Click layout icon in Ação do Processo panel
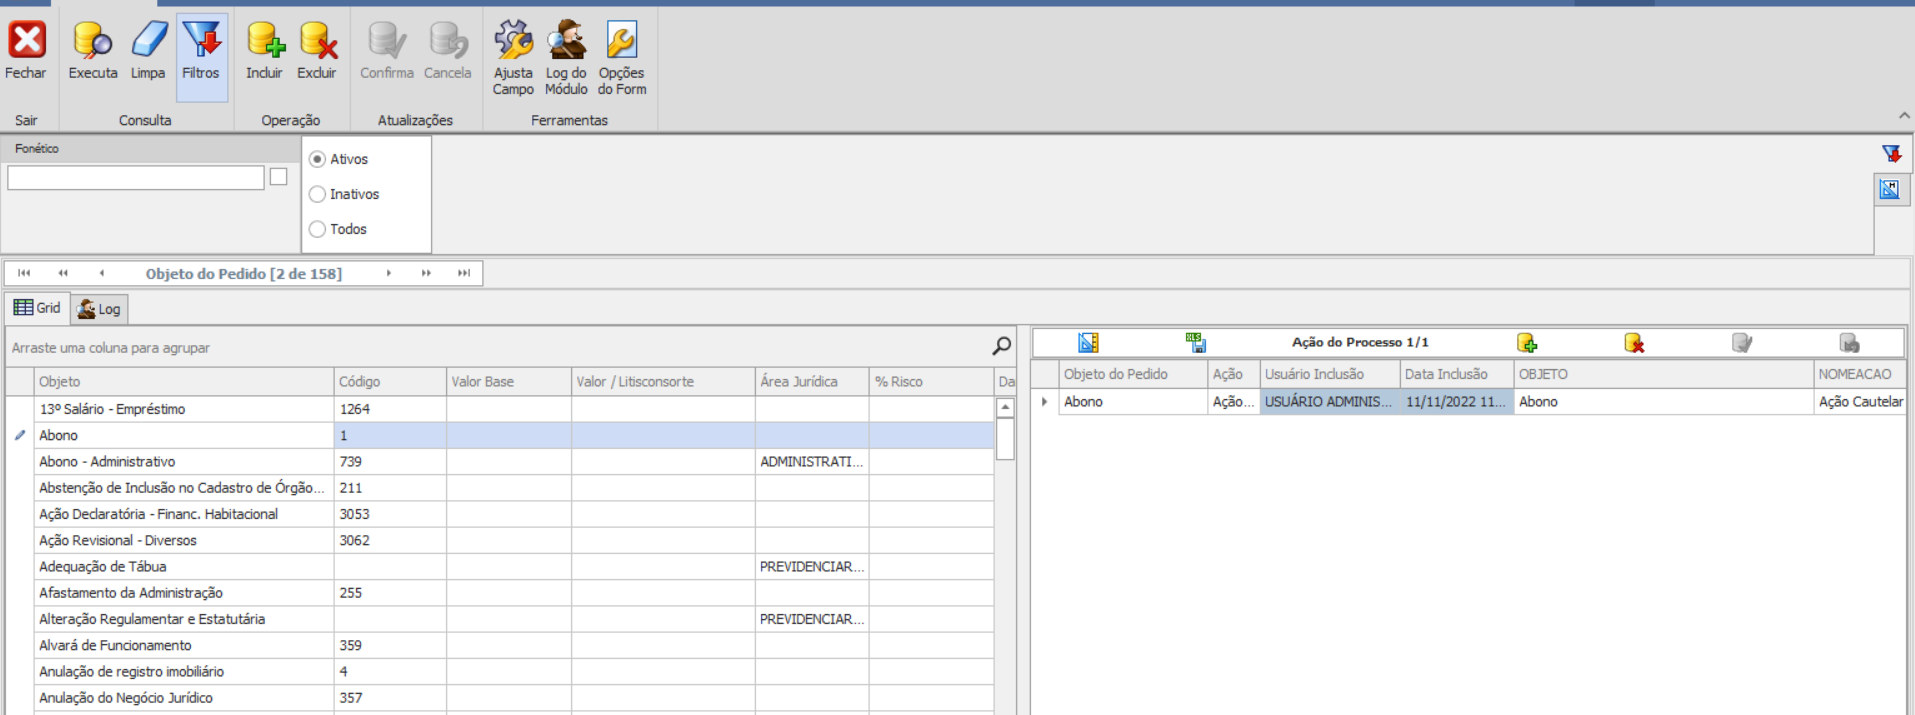The width and height of the screenshot is (1915, 715). click(x=1088, y=343)
